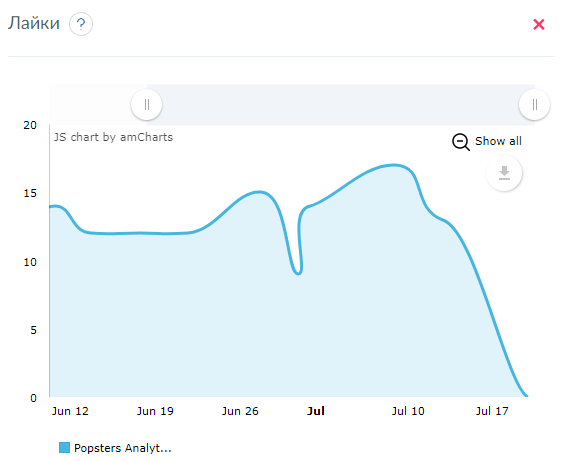Click the blue legend color marker
Viewport: 564px width, 461px height.
[64, 447]
